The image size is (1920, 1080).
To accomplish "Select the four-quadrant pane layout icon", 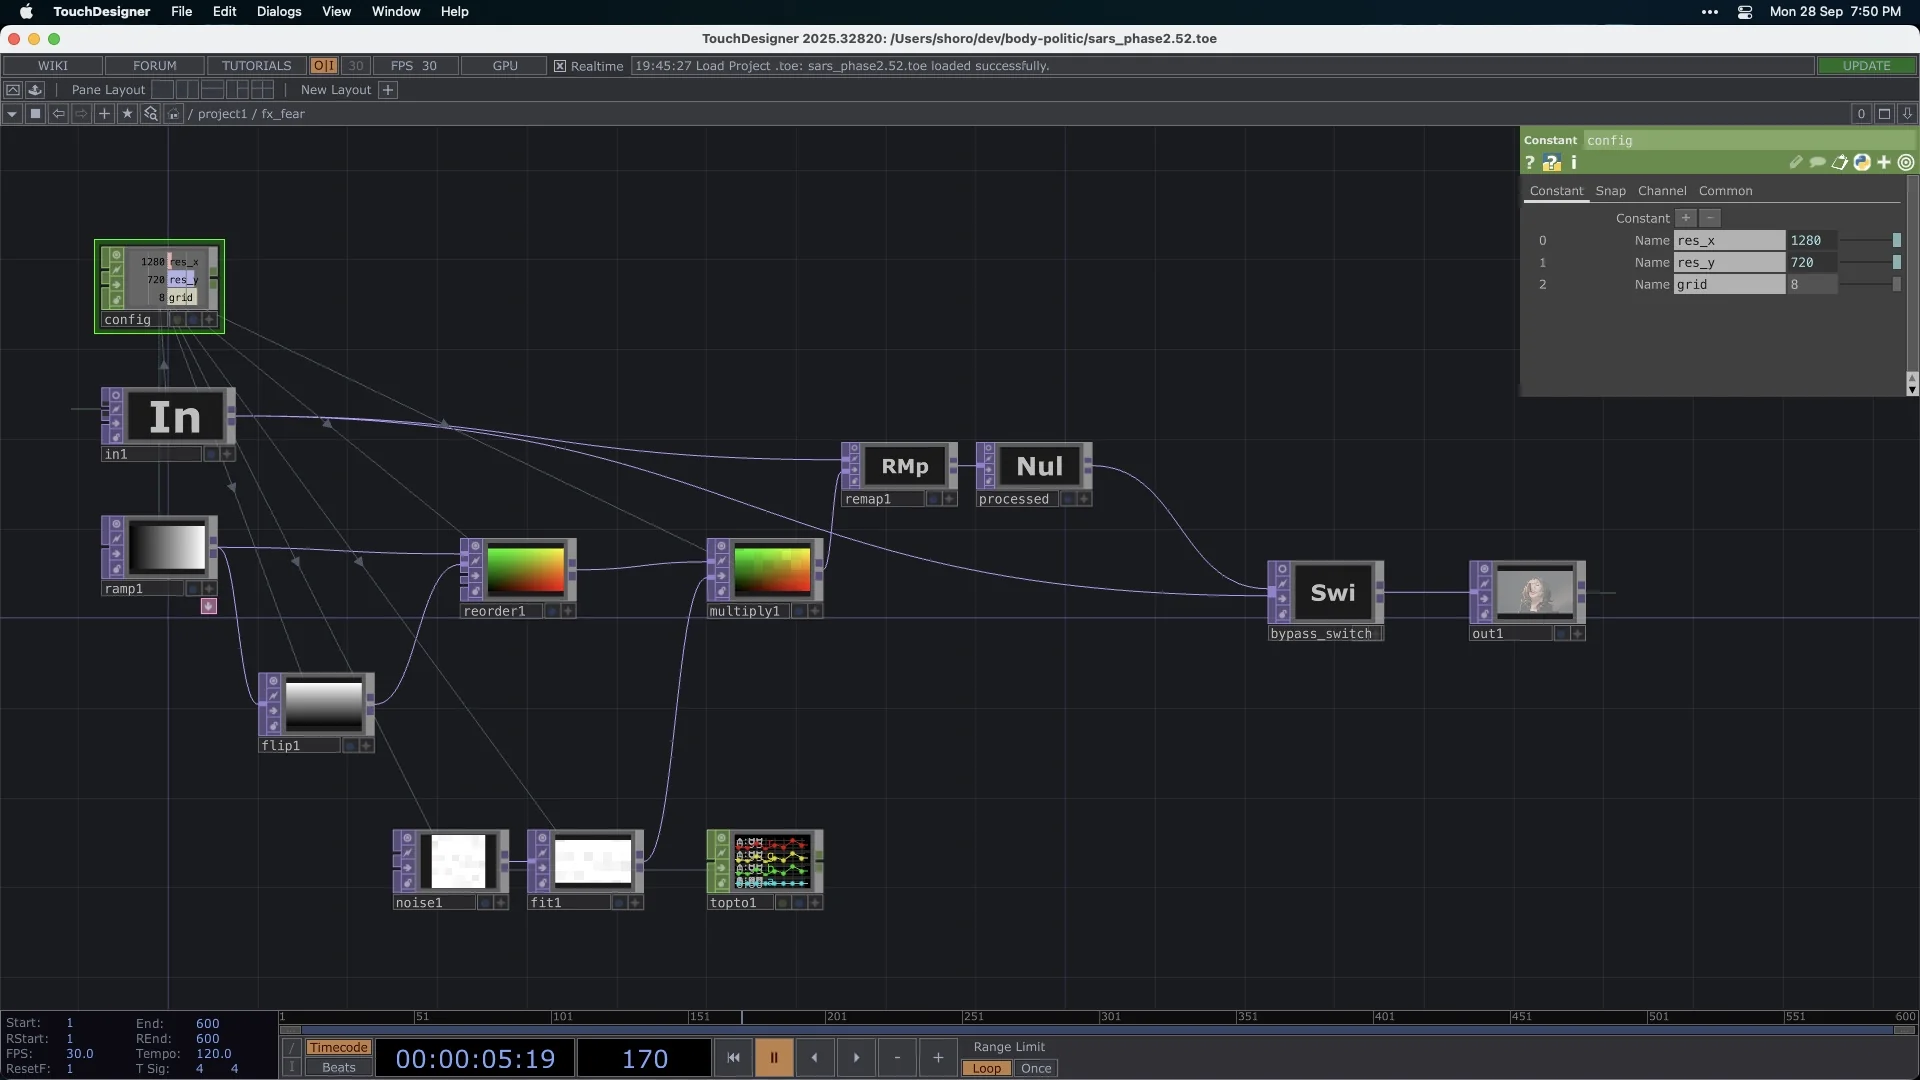I will 263,90.
